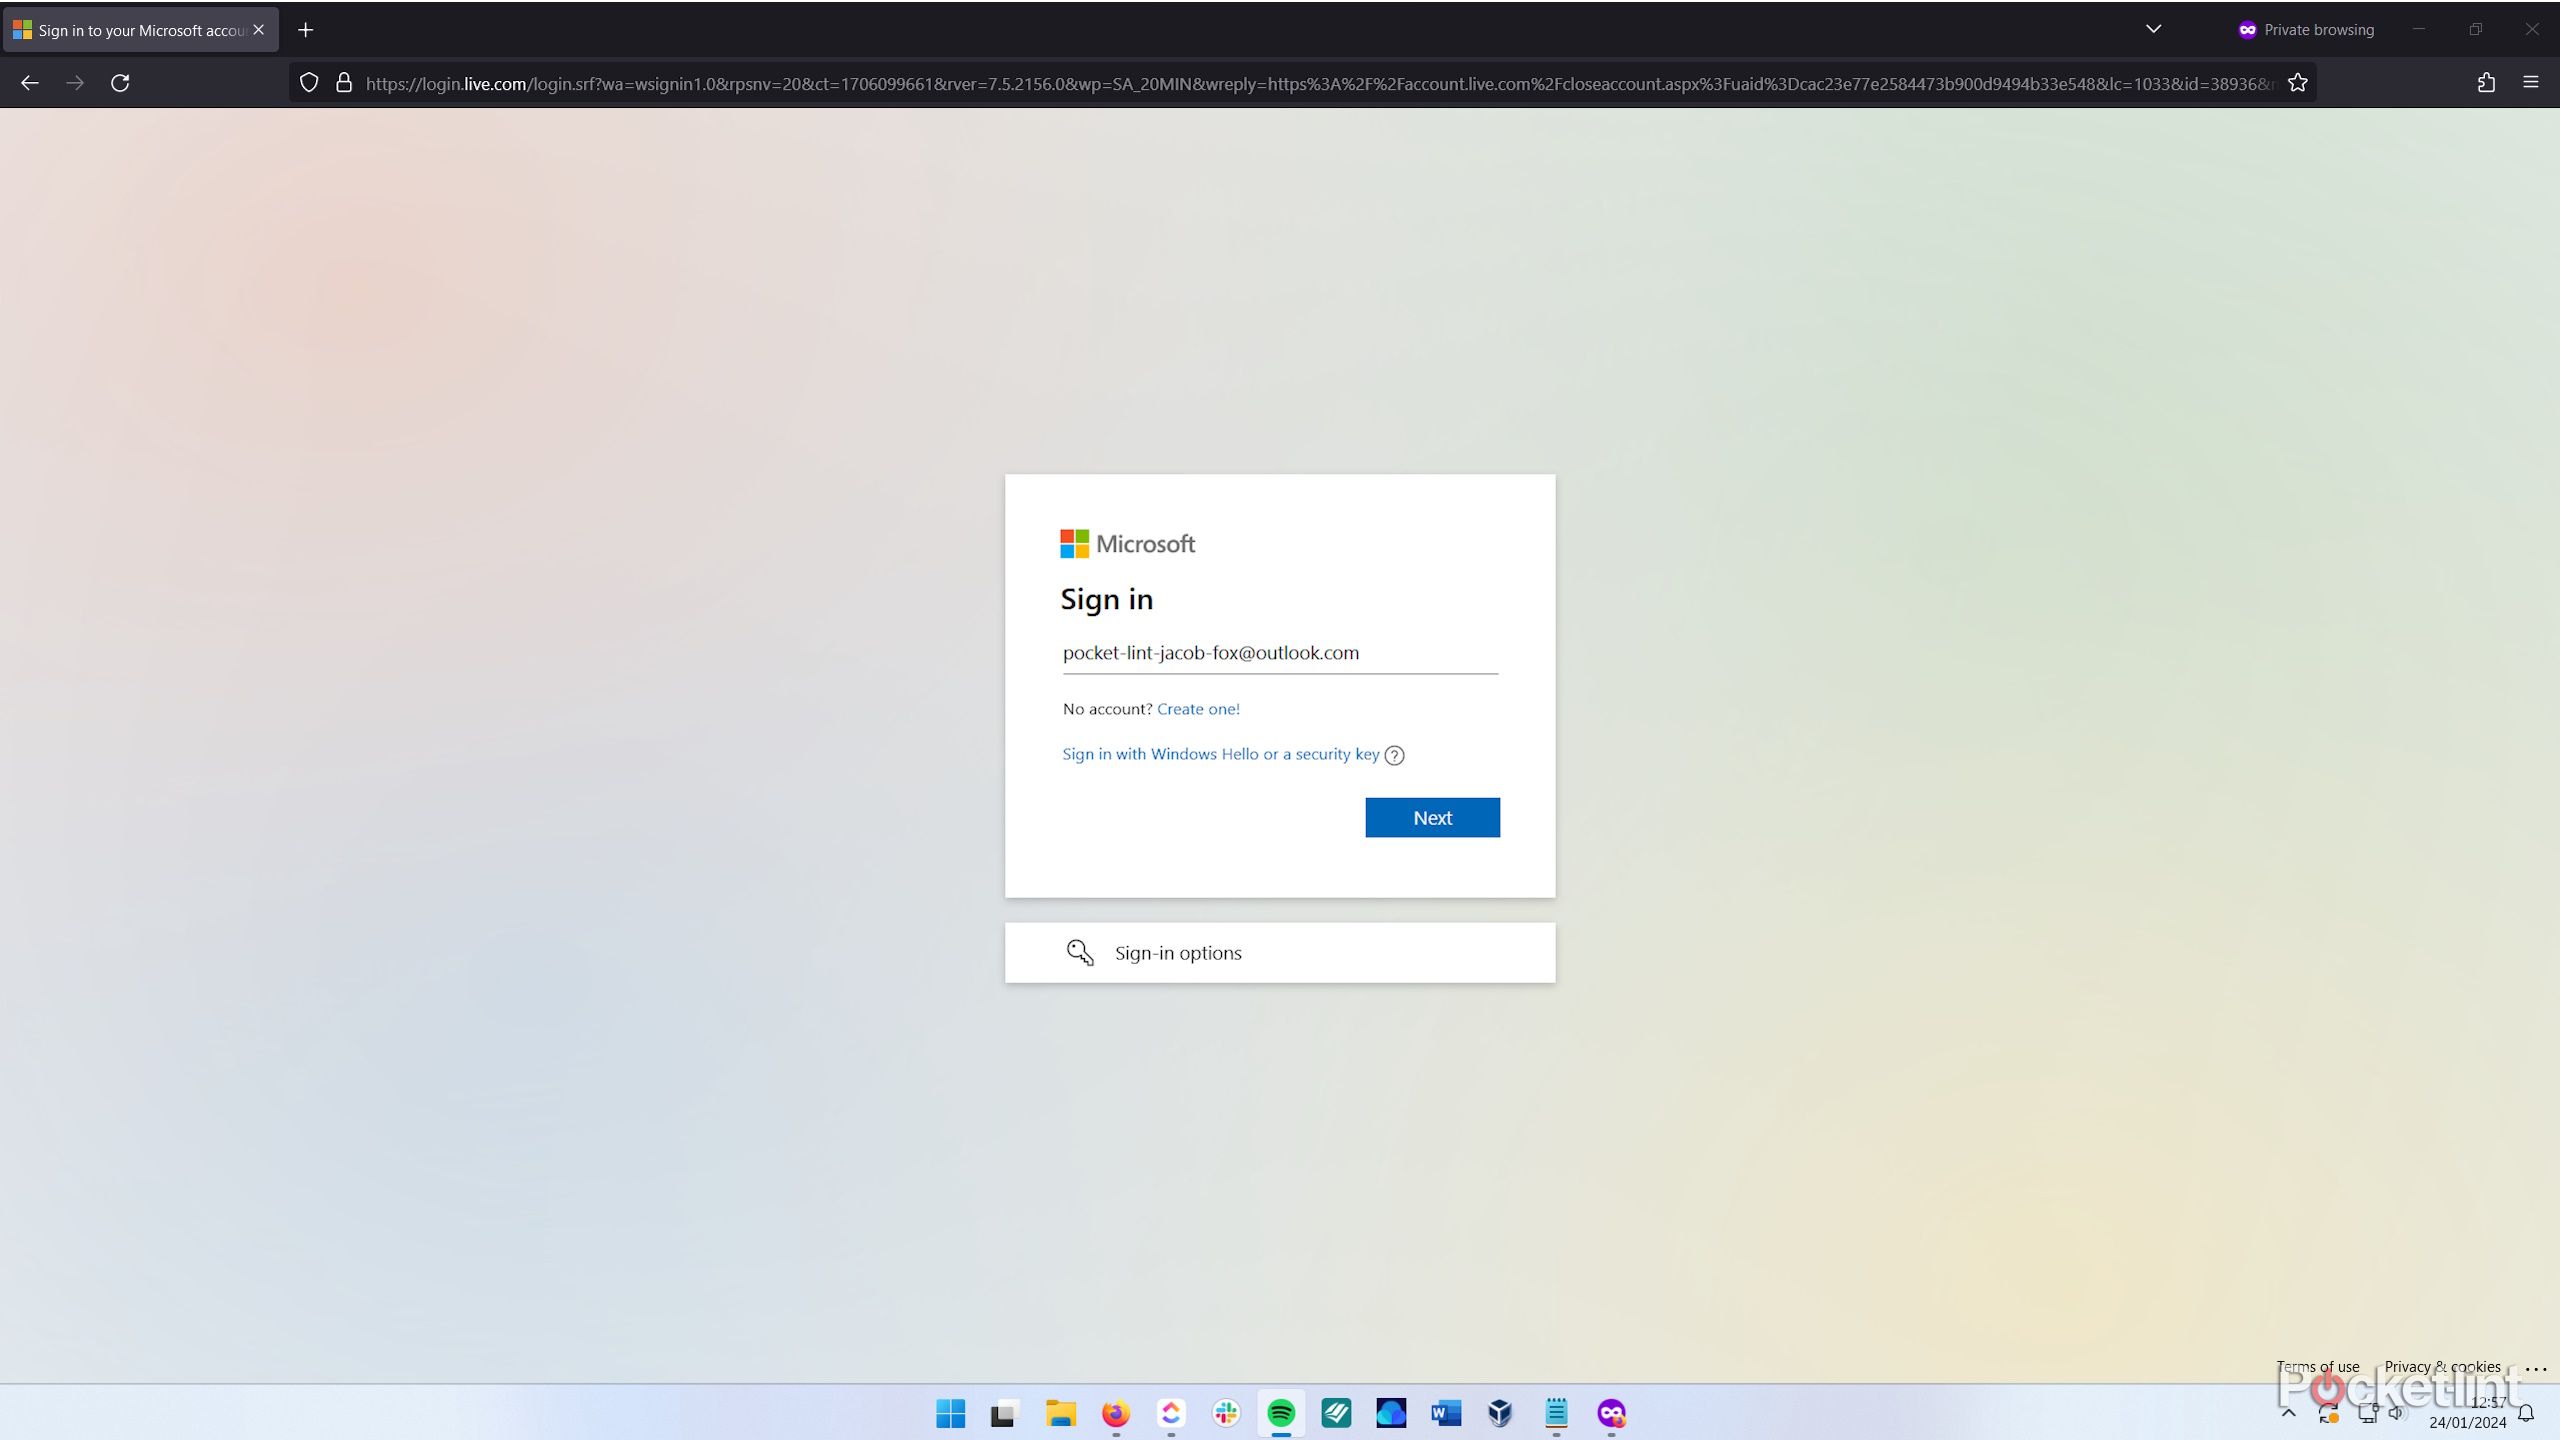Open the Firefox application menu

(x=2532, y=82)
